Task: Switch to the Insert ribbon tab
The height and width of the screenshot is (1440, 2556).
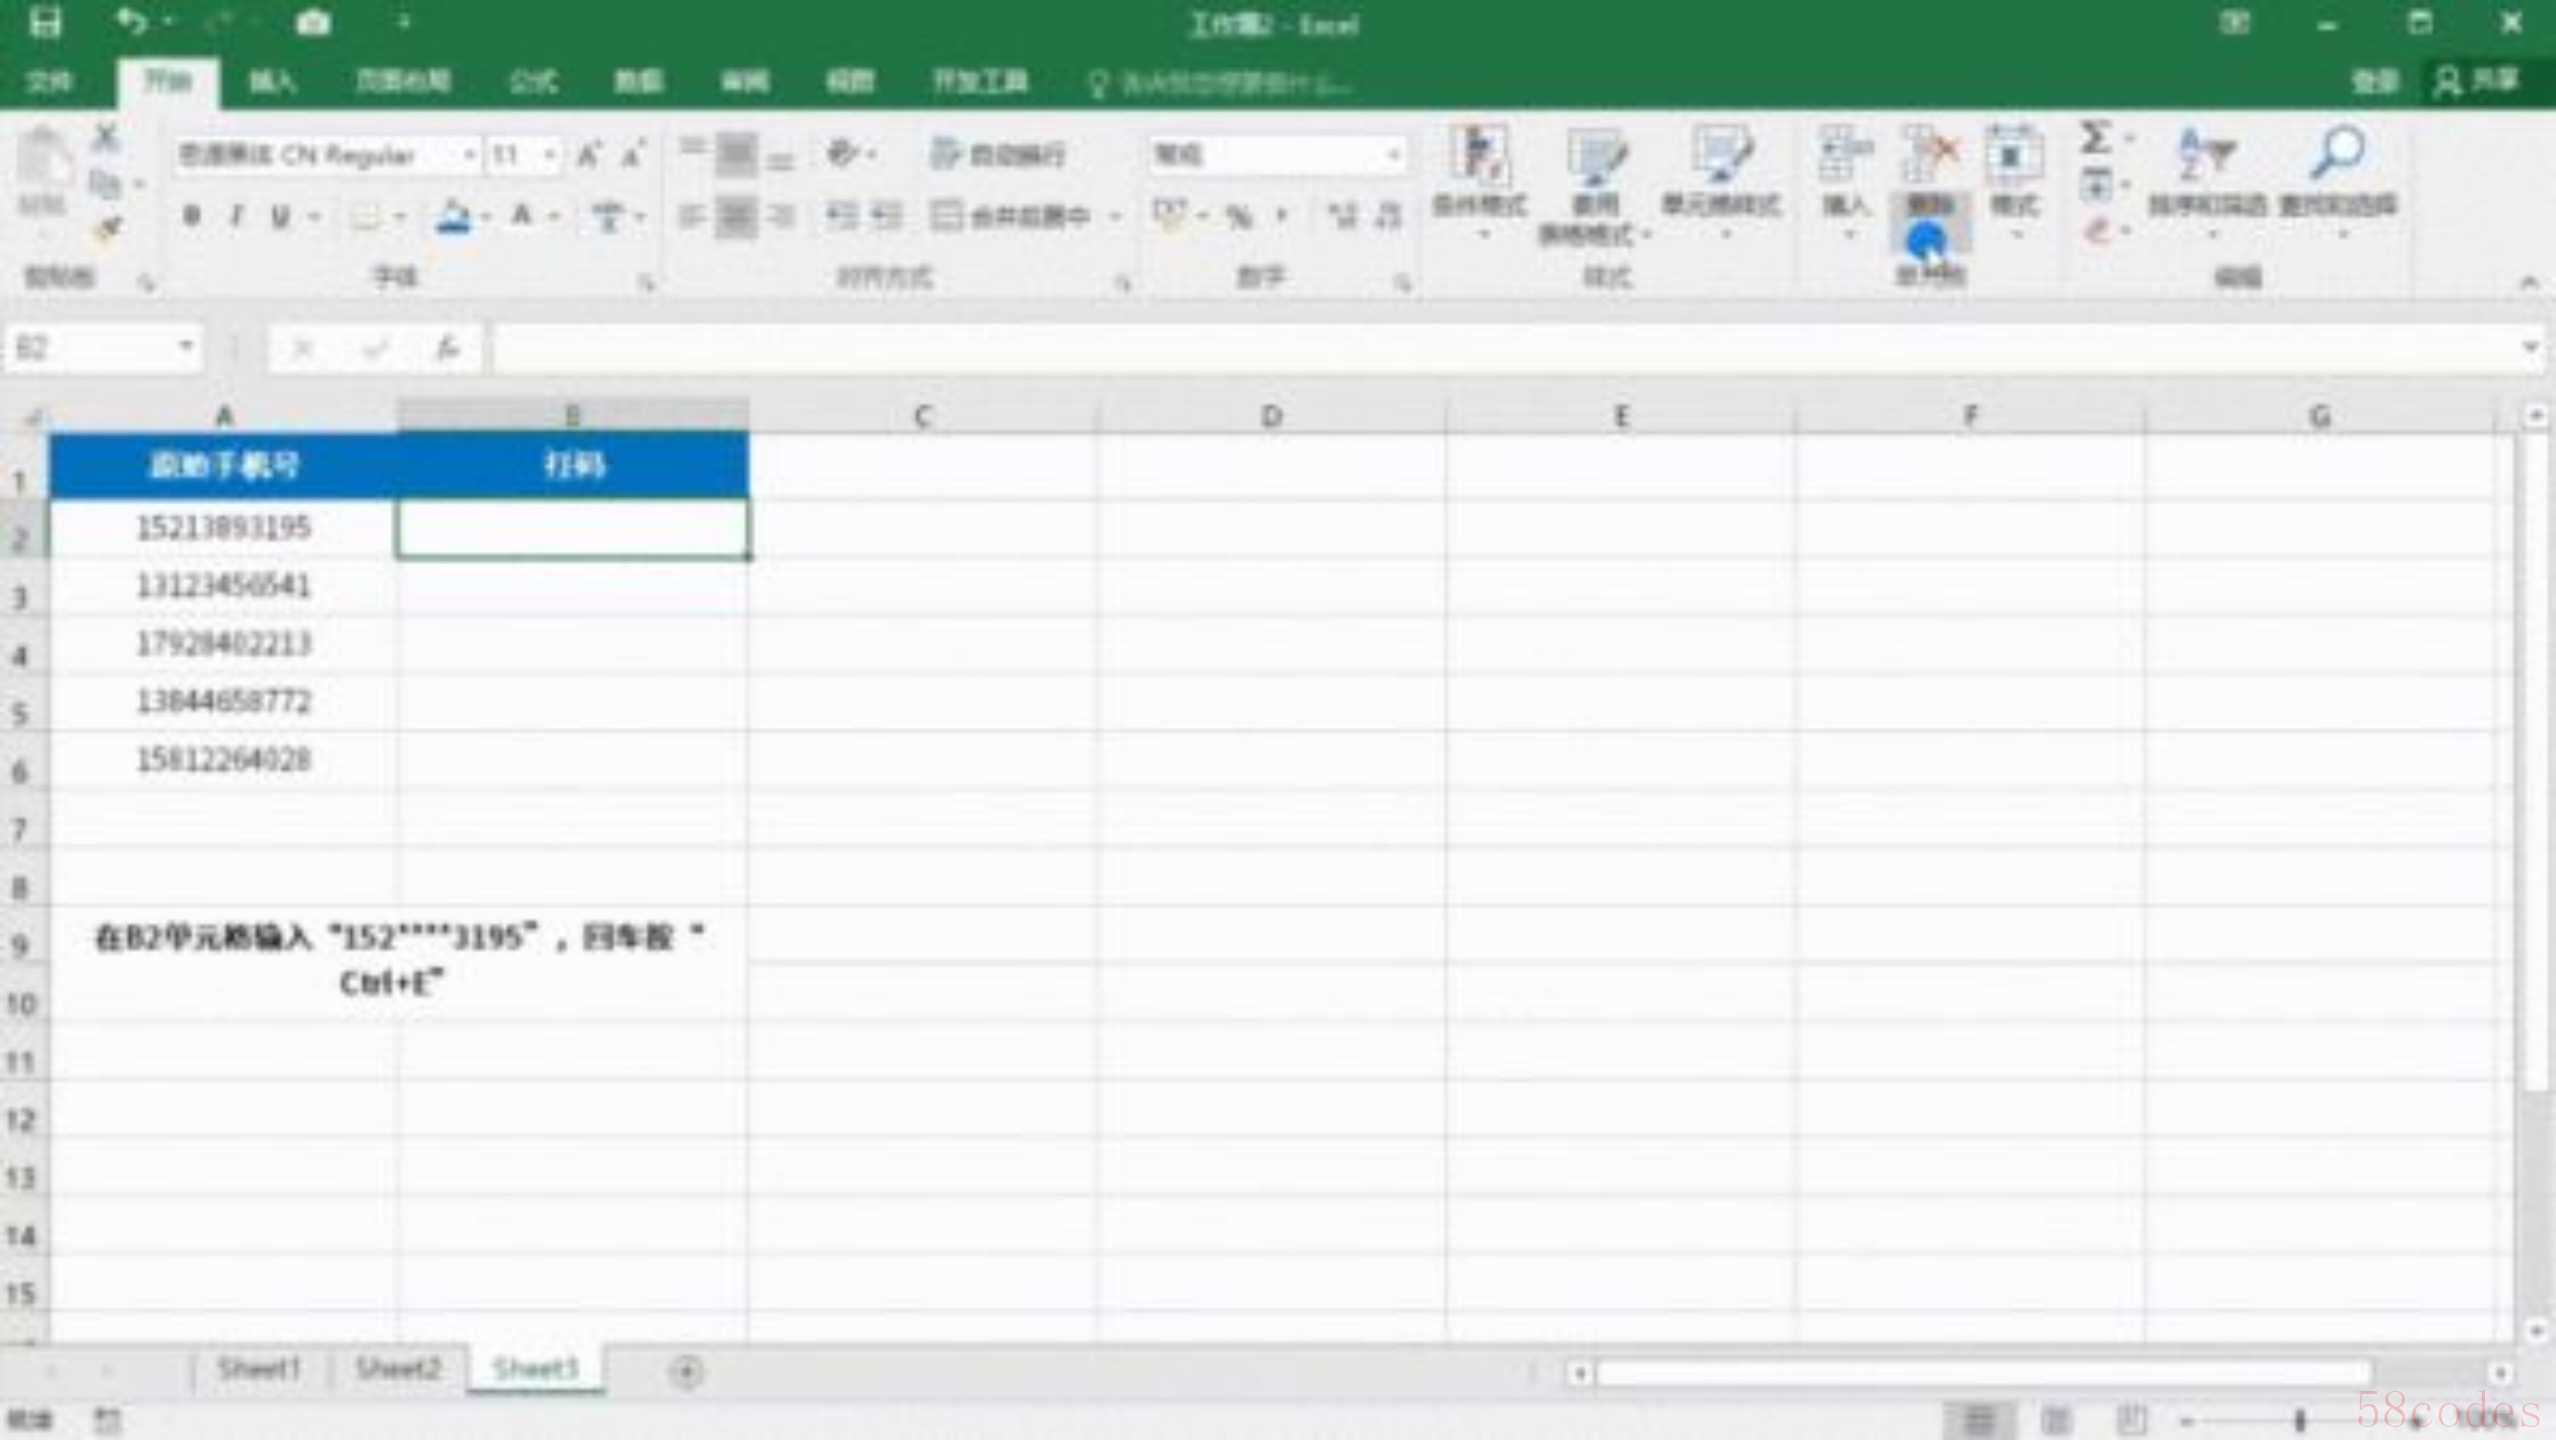Action: [271, 81]
